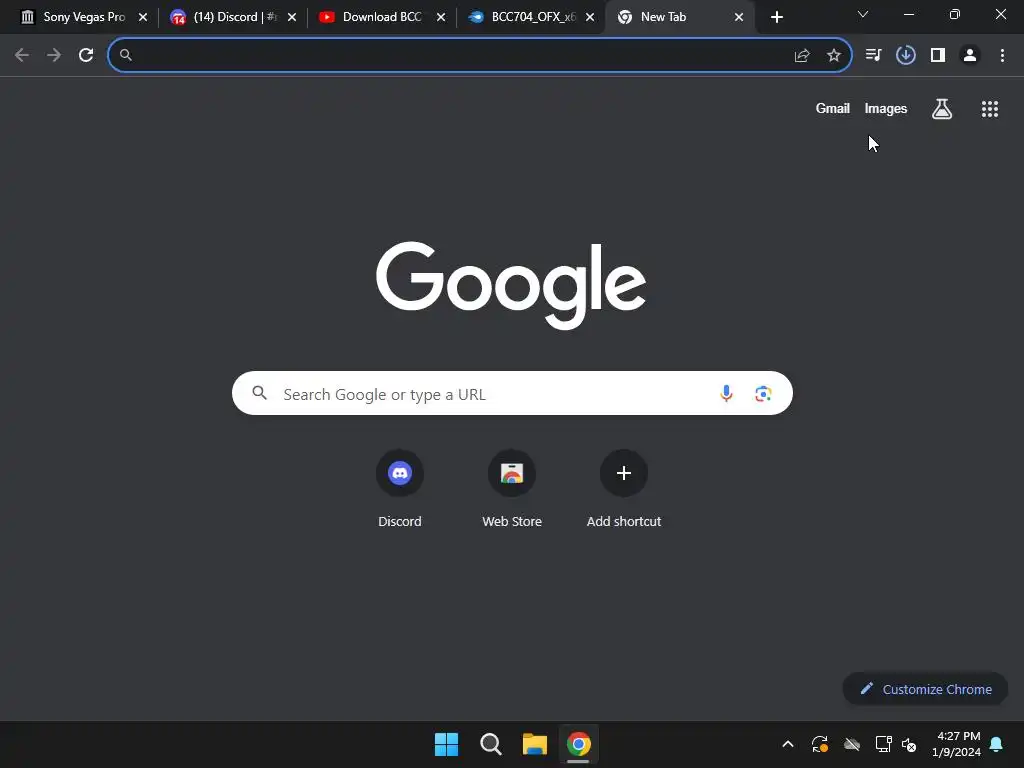
Task: Search by image with the Google Lens icon
Action: click(x=763, y=393)
